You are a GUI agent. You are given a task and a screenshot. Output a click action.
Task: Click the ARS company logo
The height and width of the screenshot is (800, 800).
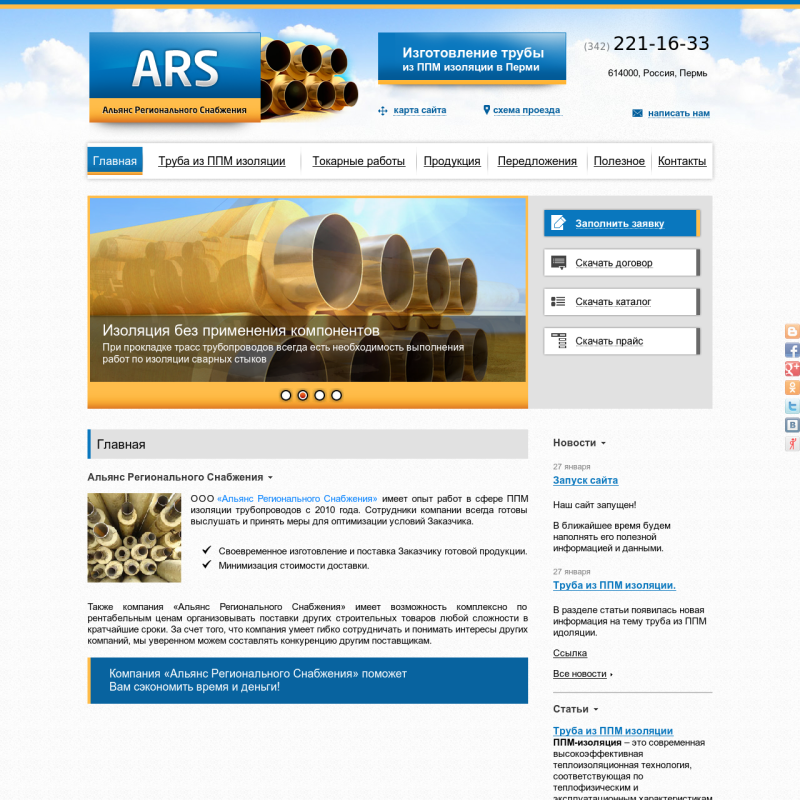click(174, 78)
